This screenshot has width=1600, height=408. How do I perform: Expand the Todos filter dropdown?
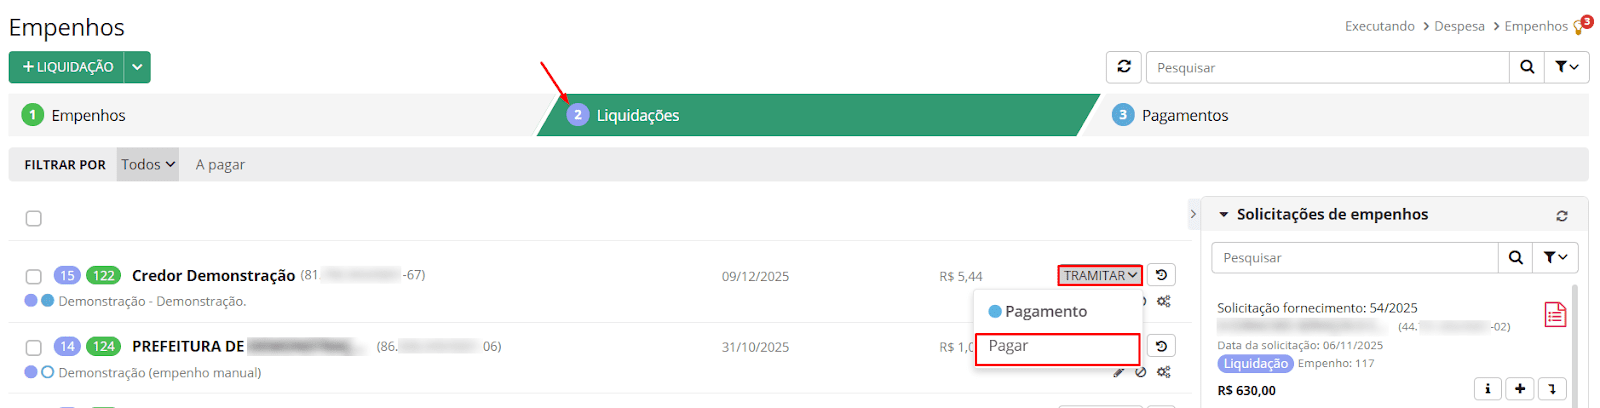[x=148, y=165]
